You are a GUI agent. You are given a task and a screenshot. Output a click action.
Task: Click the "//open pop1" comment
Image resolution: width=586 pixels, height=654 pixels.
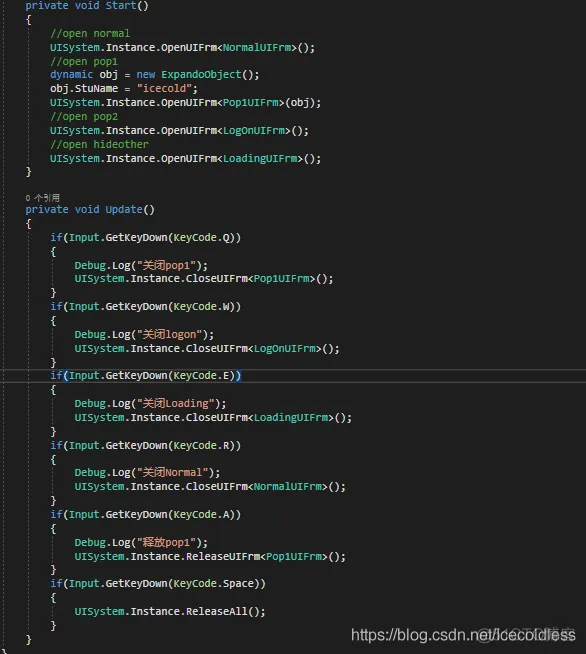[84, 61]
